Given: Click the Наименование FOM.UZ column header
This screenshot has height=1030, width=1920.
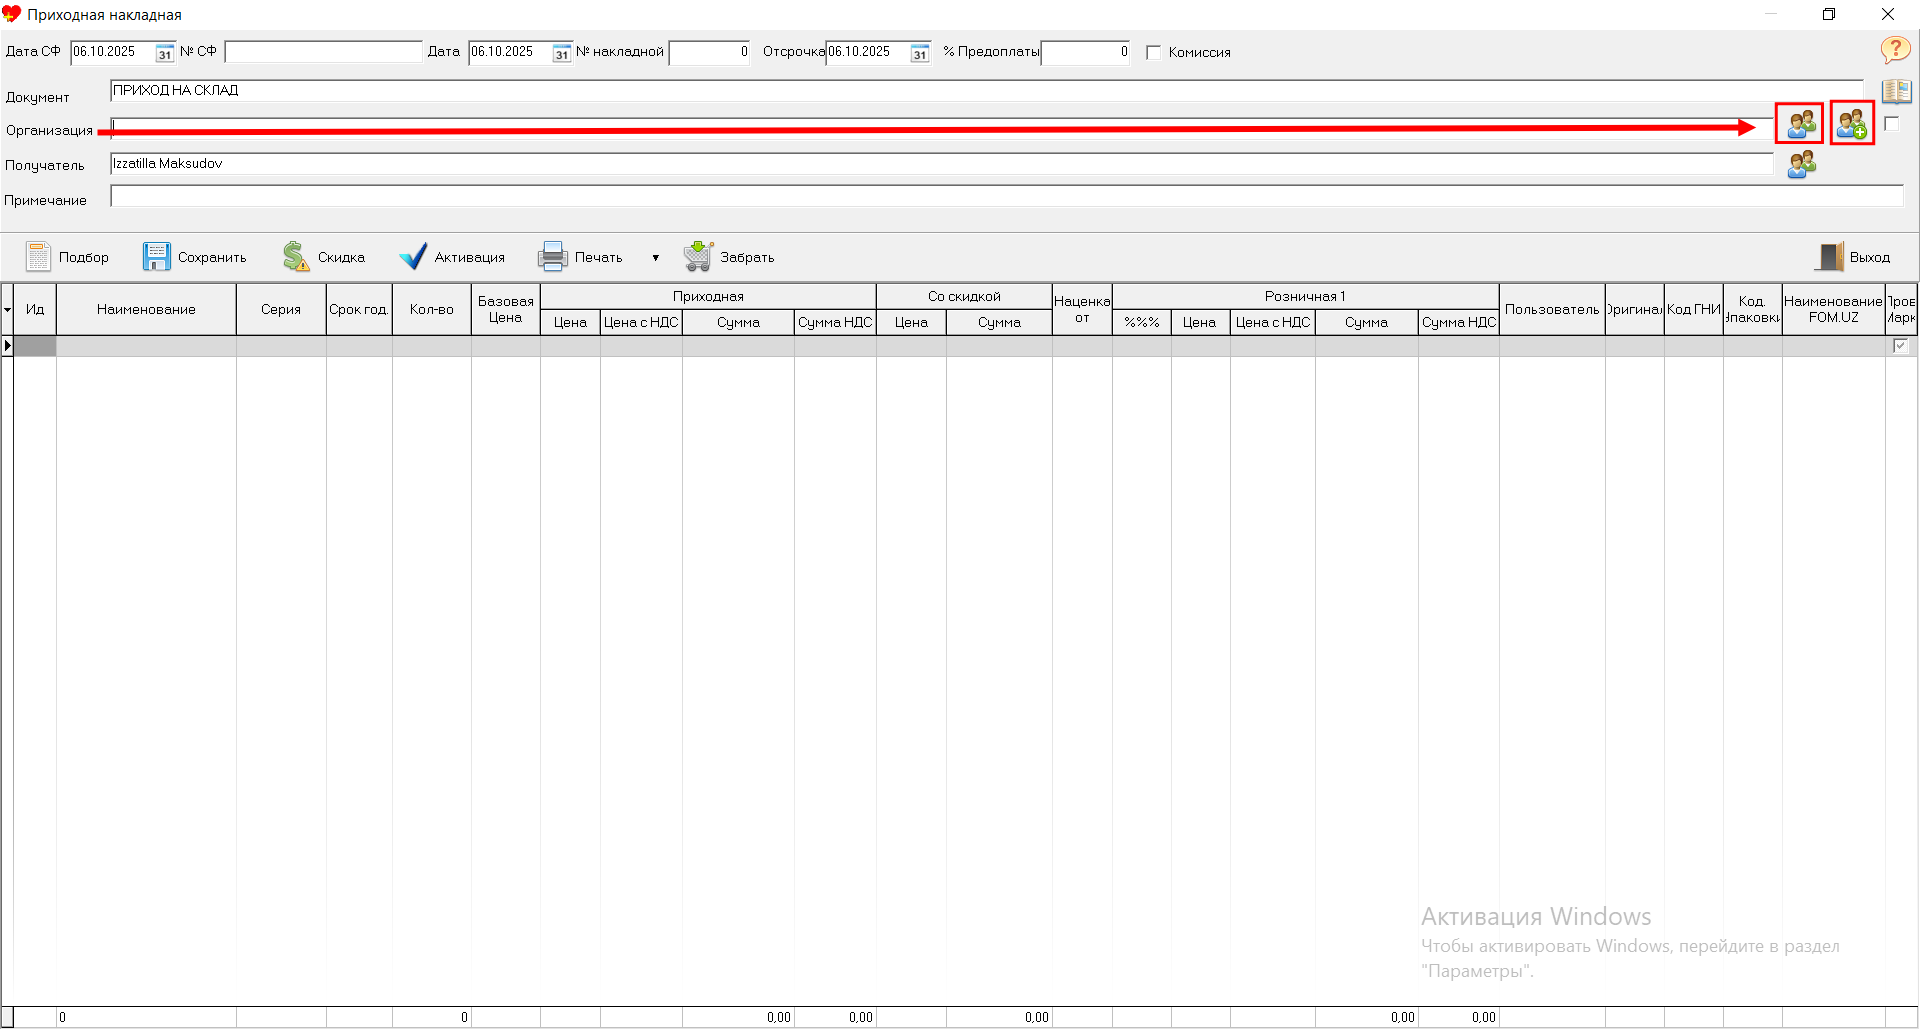Looking at the screenshot, I should point(1834,310).
